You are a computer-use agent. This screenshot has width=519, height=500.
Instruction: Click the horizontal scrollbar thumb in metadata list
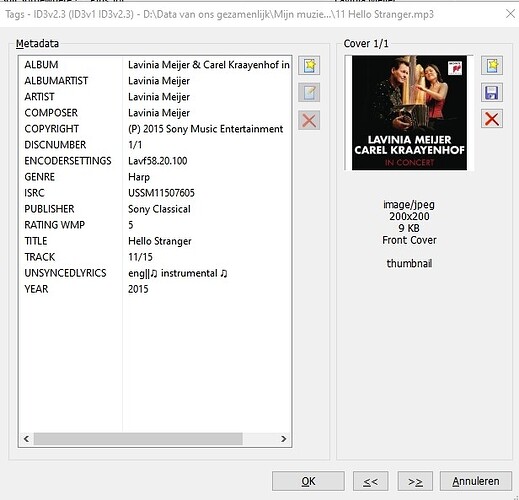pyautogui.click(x=138, y=439)
